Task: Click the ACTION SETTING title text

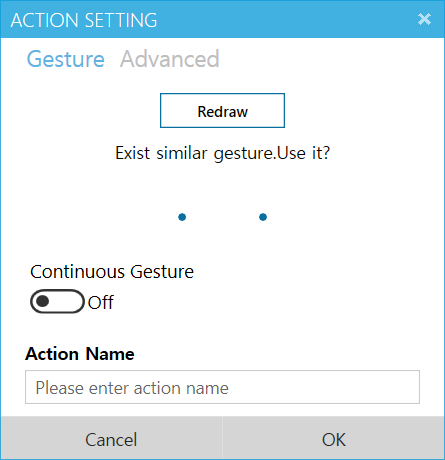Action: click(x=84, y=20)
